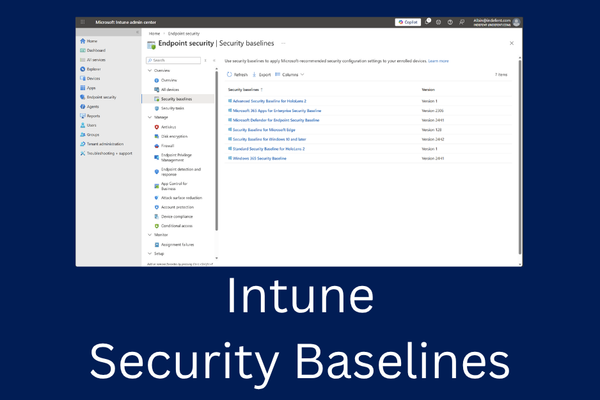Launch the Copilot button
The image size is (600, 400).
coord(408,22)
